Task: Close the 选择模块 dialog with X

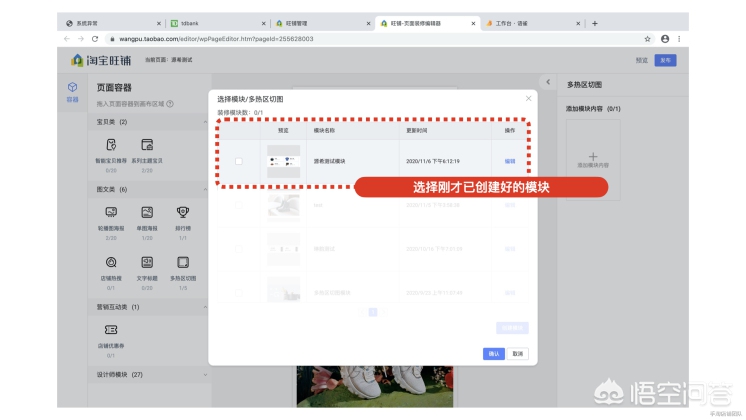Action: pos(528,98)
